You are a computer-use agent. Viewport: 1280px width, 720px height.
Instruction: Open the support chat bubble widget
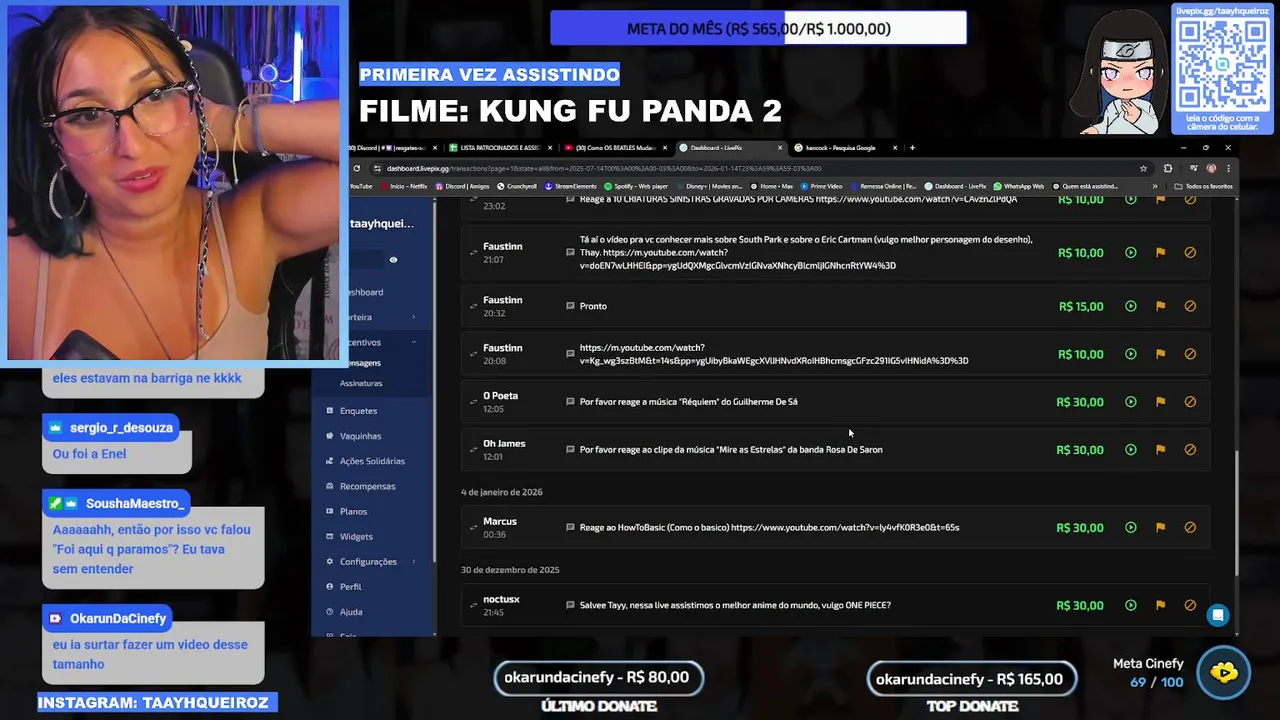pos(1217,615)
